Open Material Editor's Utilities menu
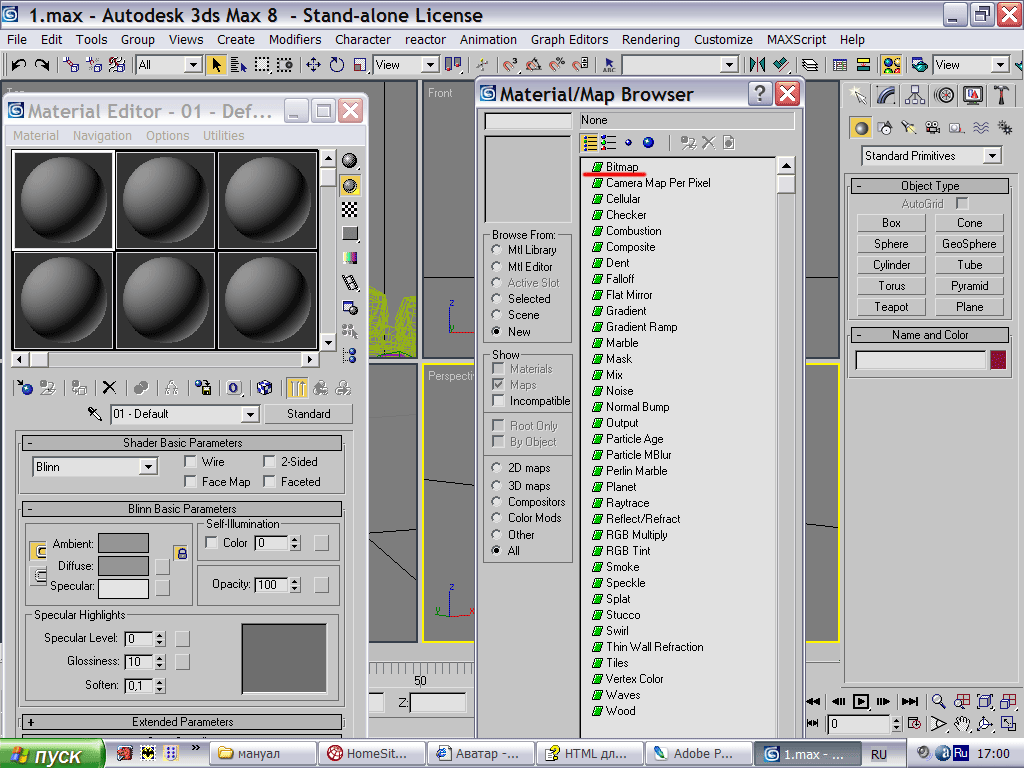The width and height of the screenshot is (1024, 768). click(223, 135)
